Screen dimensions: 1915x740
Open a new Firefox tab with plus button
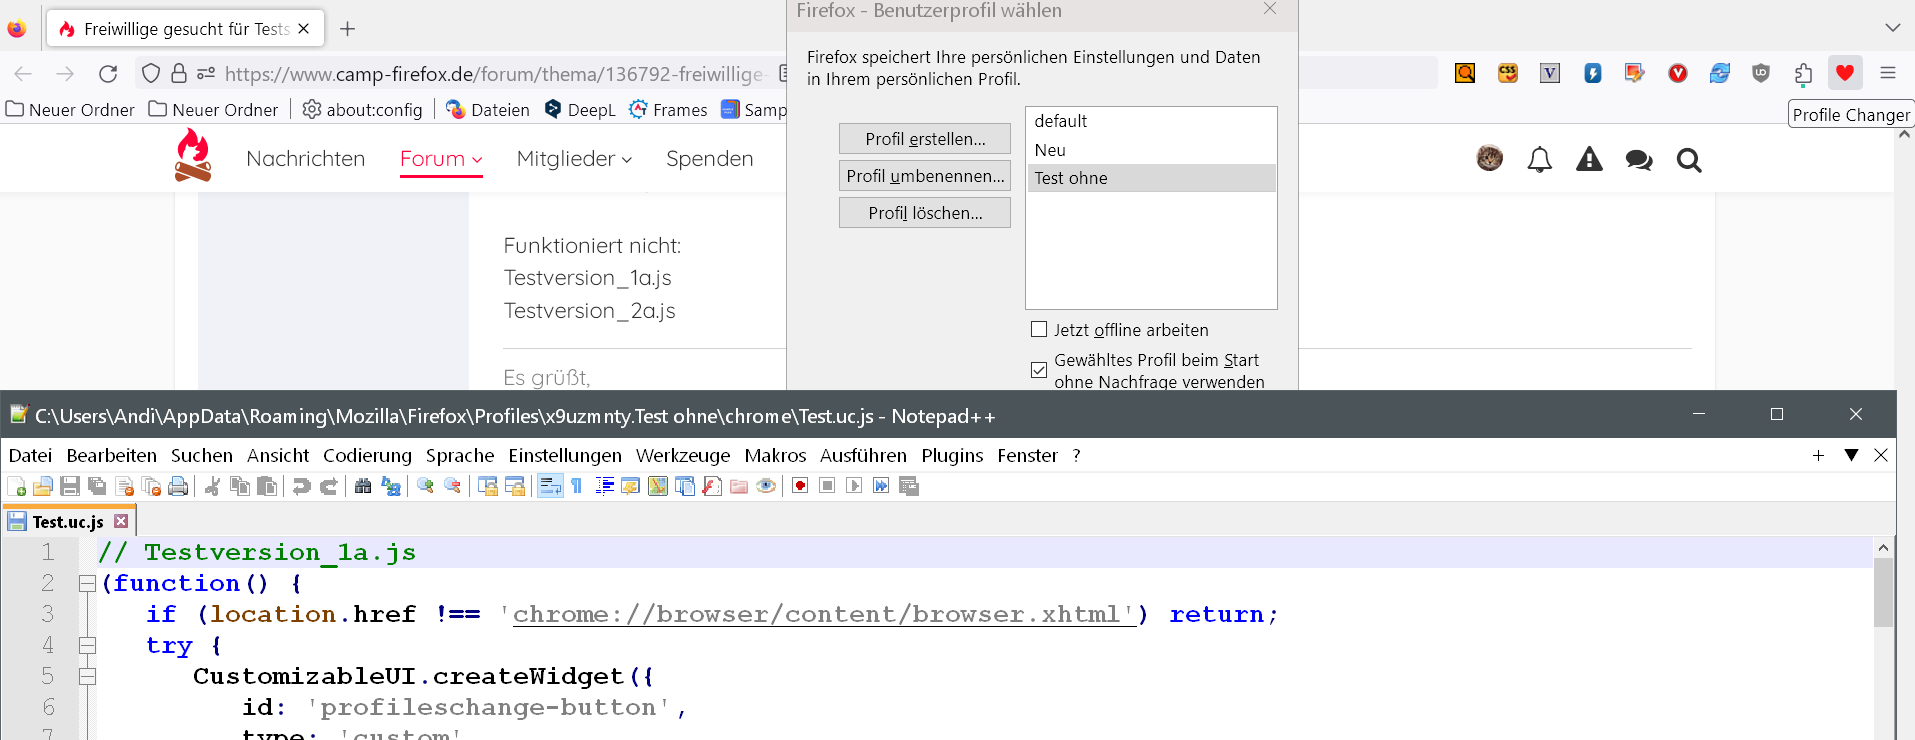tap(347, 29)
